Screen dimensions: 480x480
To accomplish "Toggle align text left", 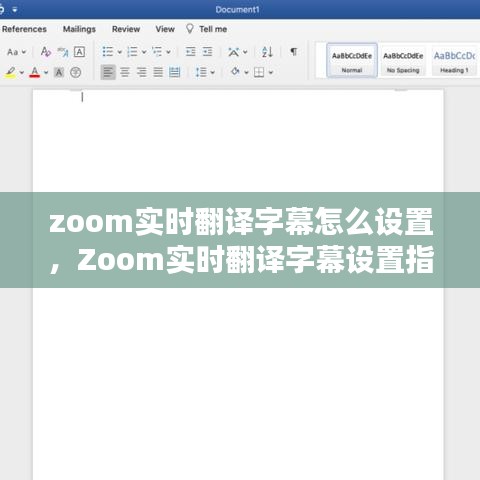I will [x=108, y=72].
